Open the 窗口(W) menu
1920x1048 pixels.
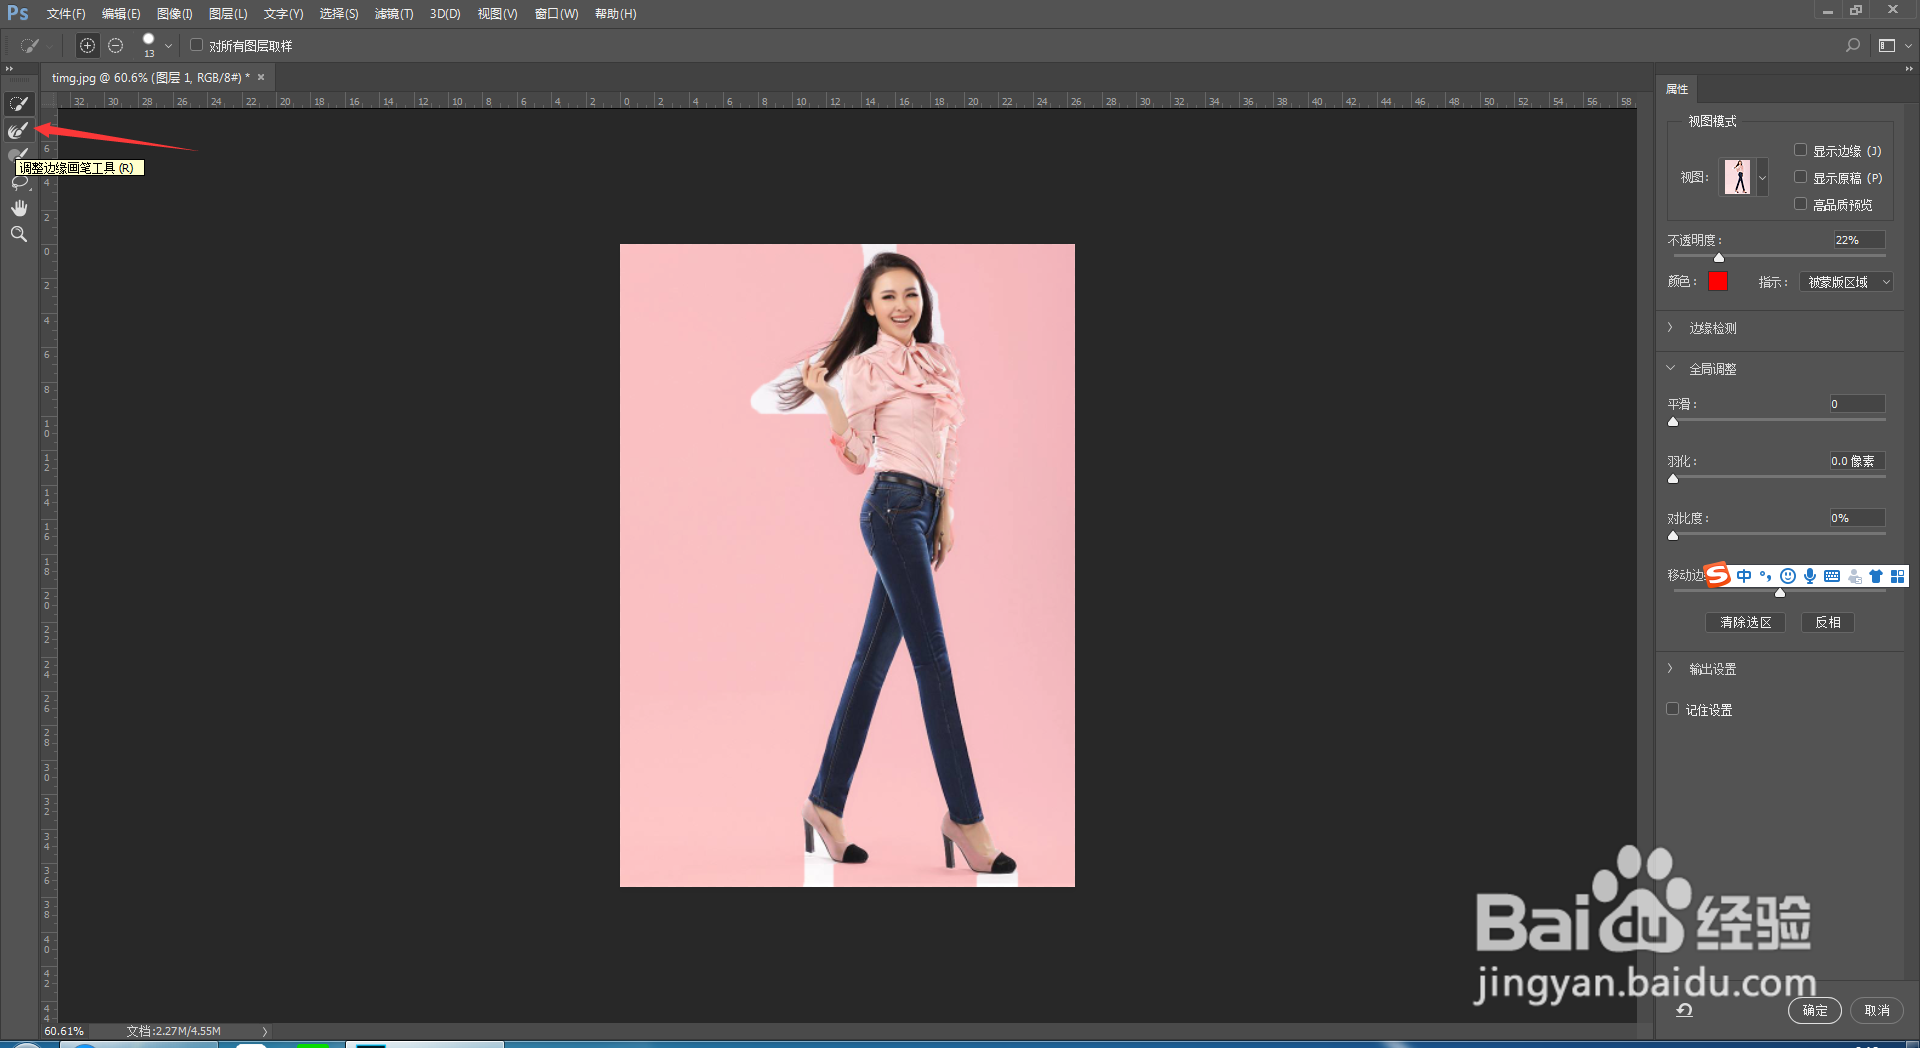pos(557,14)
